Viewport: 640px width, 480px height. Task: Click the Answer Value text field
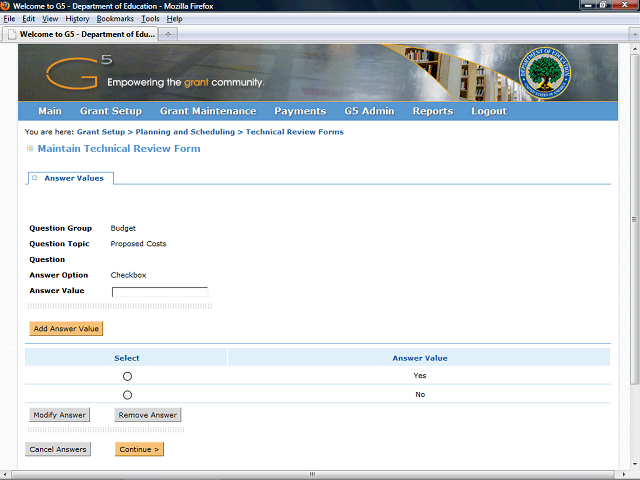[160, 292]
